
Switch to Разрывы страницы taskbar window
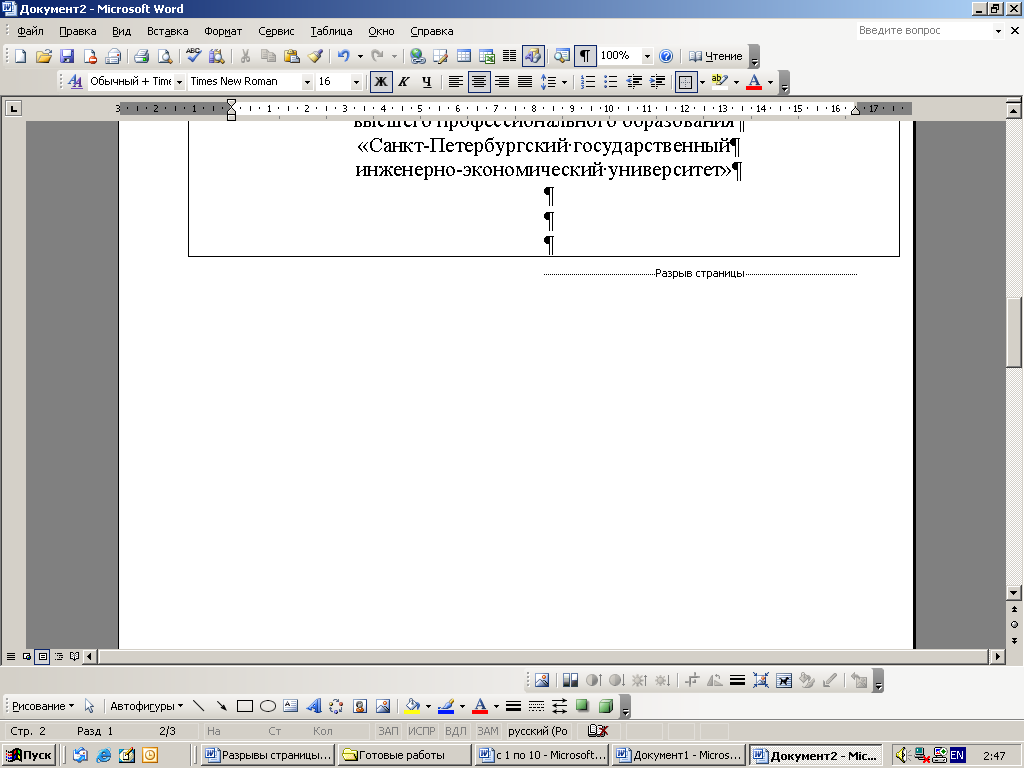pos(268,755)
